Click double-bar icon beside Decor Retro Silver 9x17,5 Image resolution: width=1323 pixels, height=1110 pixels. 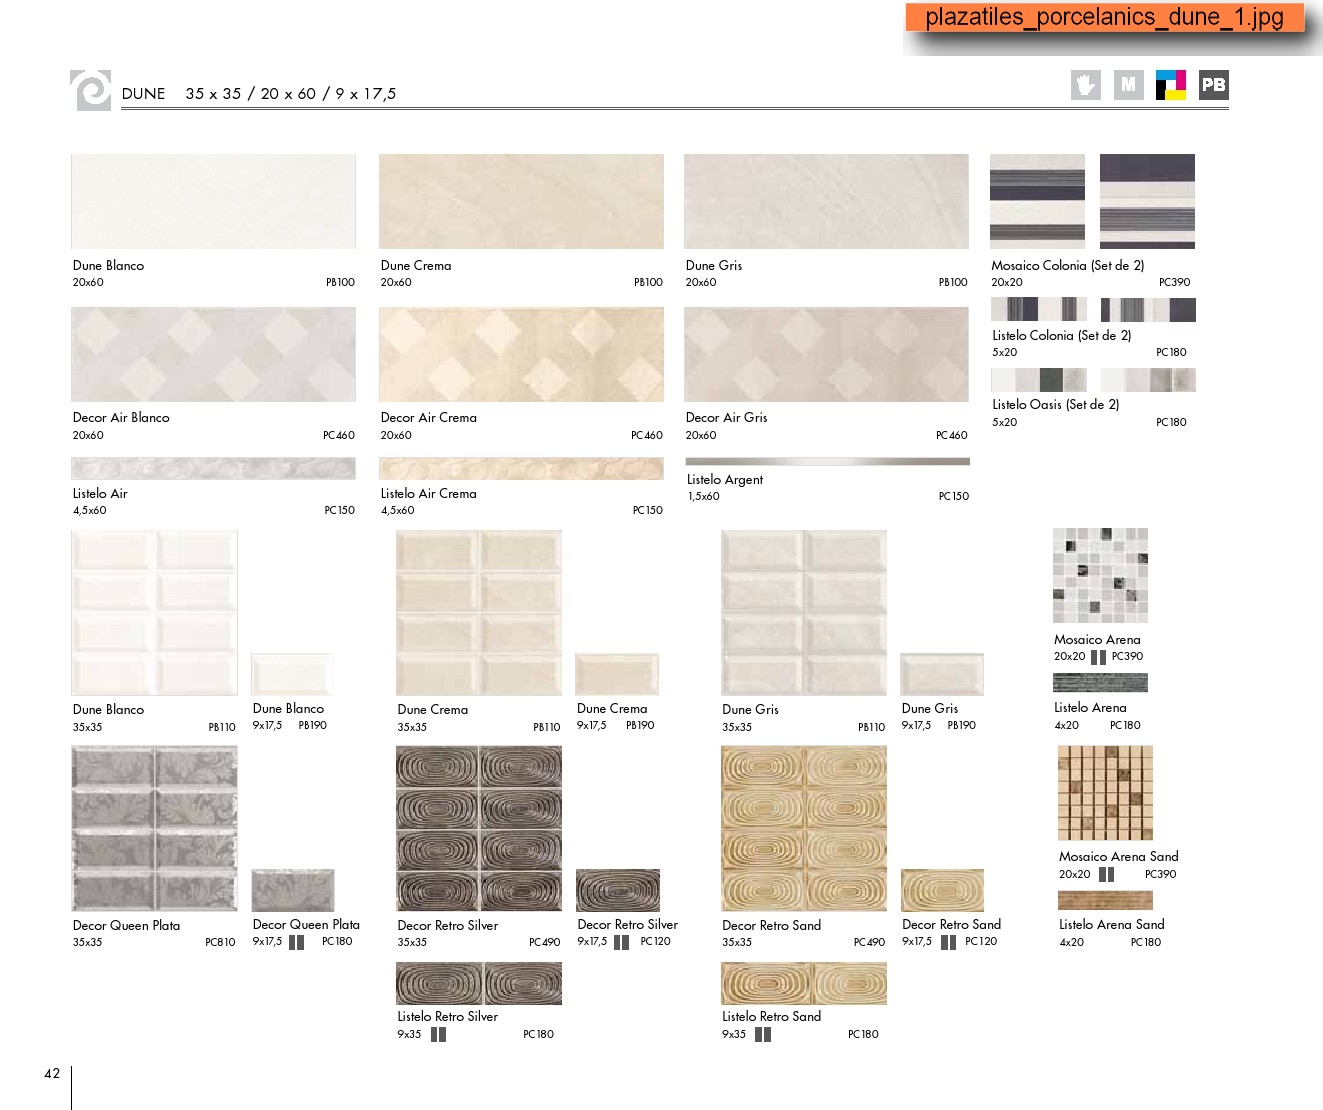(621, 942)
